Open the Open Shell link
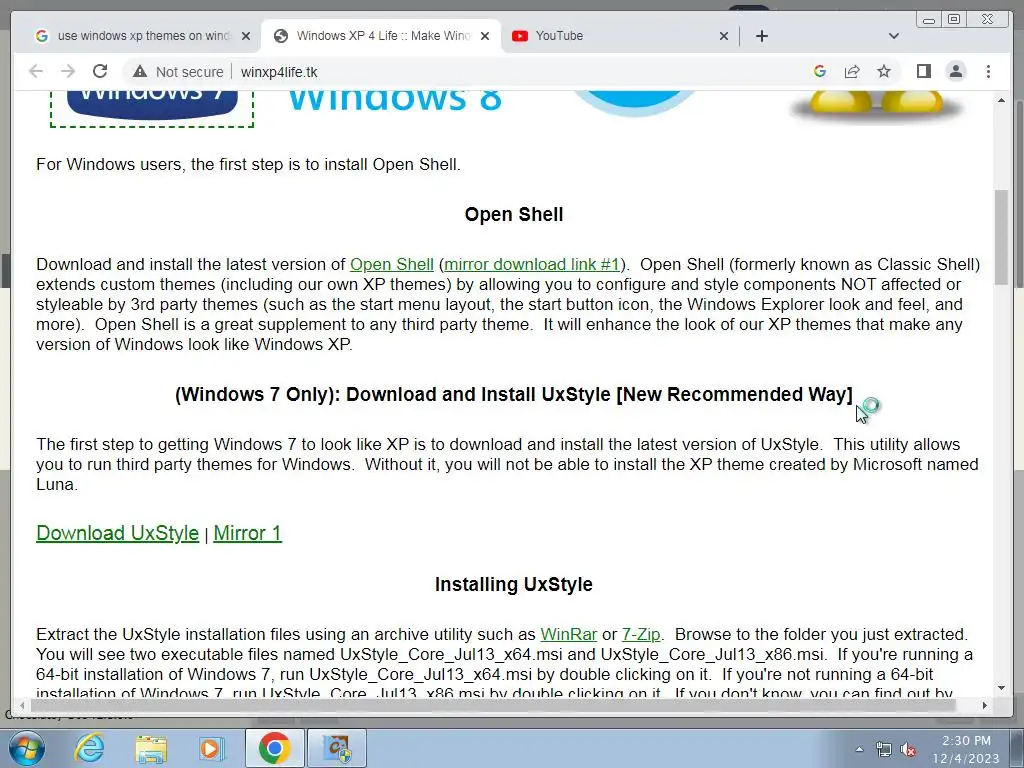The height and width of the screenshot is (768, 1024). (x=392, y=264)
